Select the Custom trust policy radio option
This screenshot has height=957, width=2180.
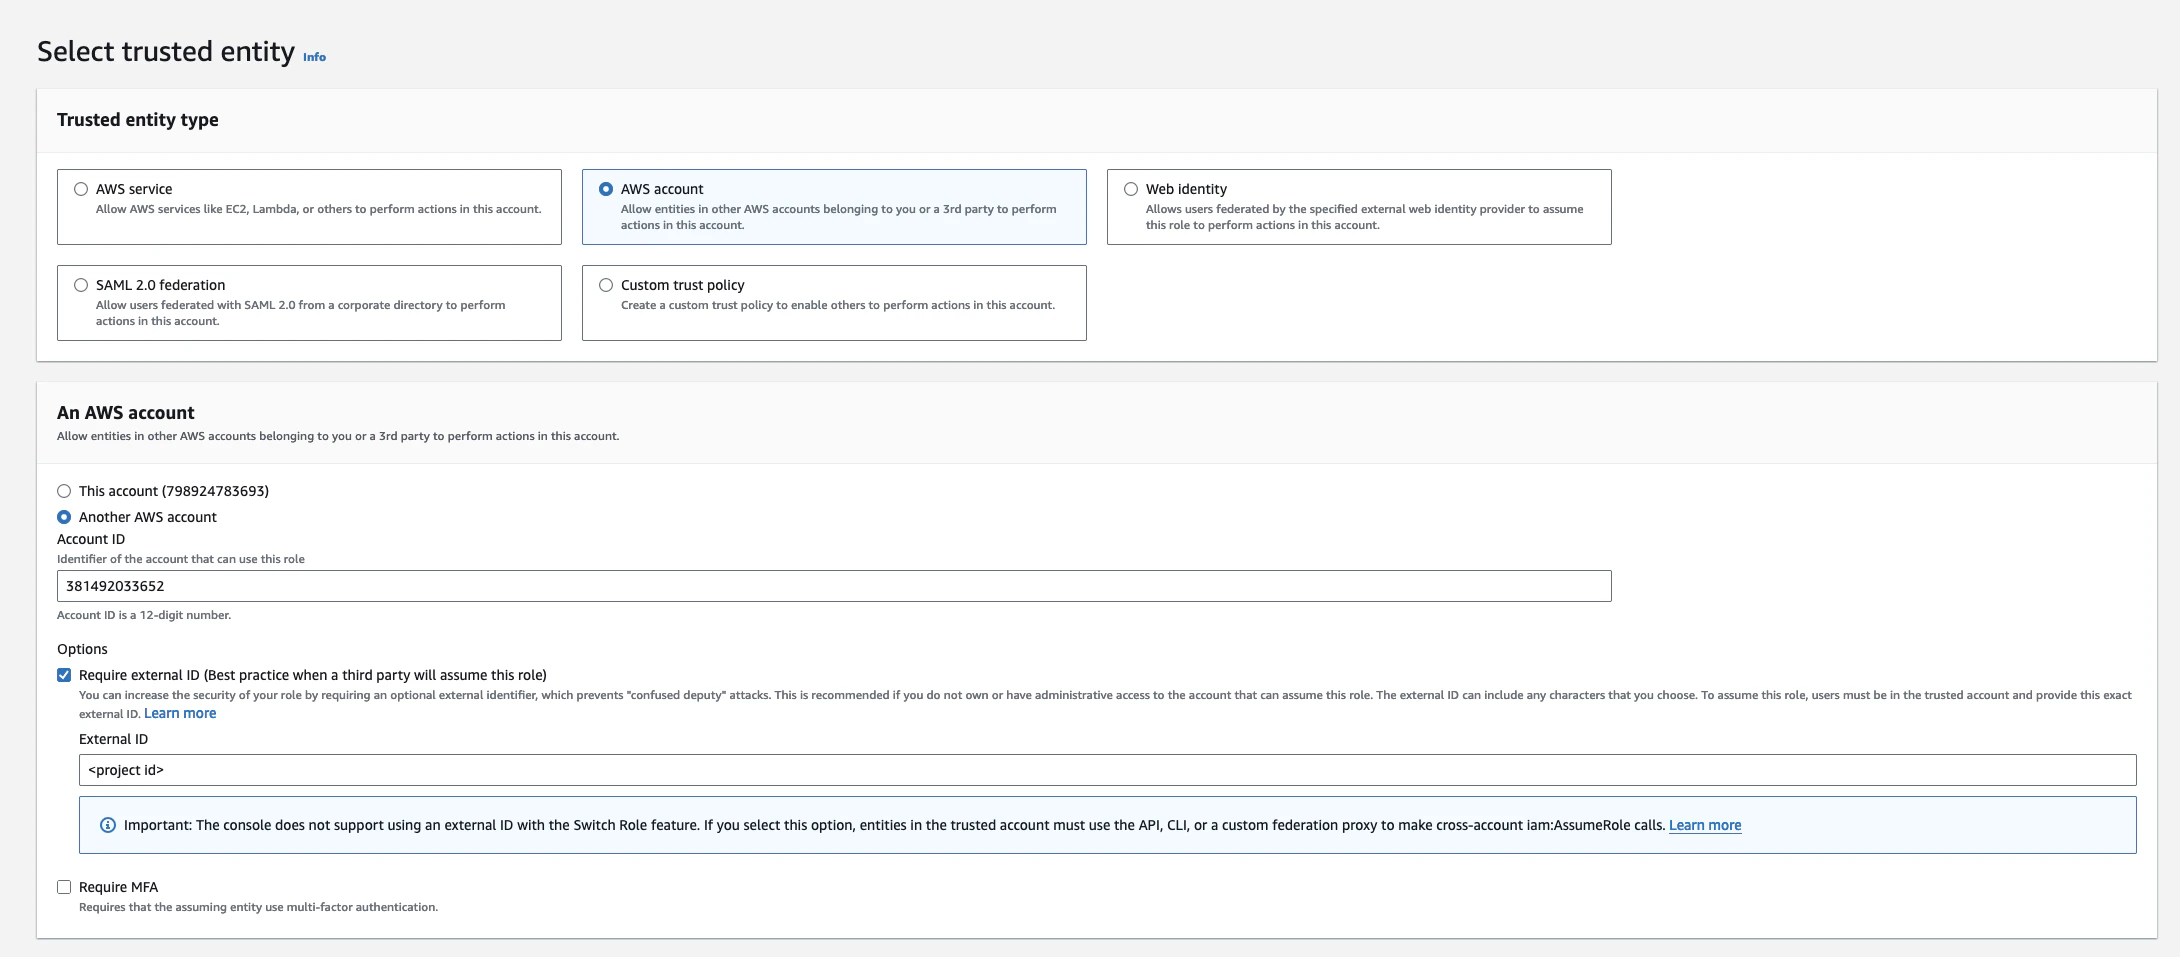pyautogui.click(x=606, y=285)
